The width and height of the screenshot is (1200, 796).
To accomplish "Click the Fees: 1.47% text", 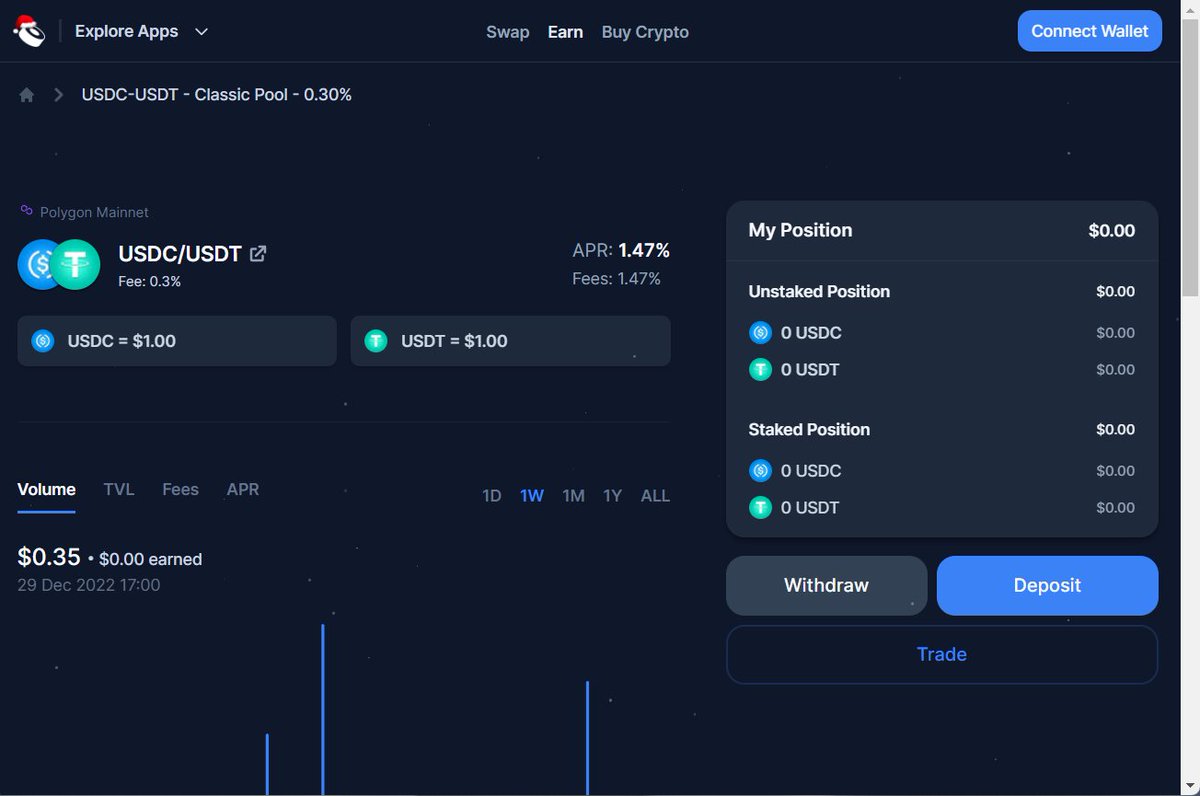I will click(x=616, y=279).
